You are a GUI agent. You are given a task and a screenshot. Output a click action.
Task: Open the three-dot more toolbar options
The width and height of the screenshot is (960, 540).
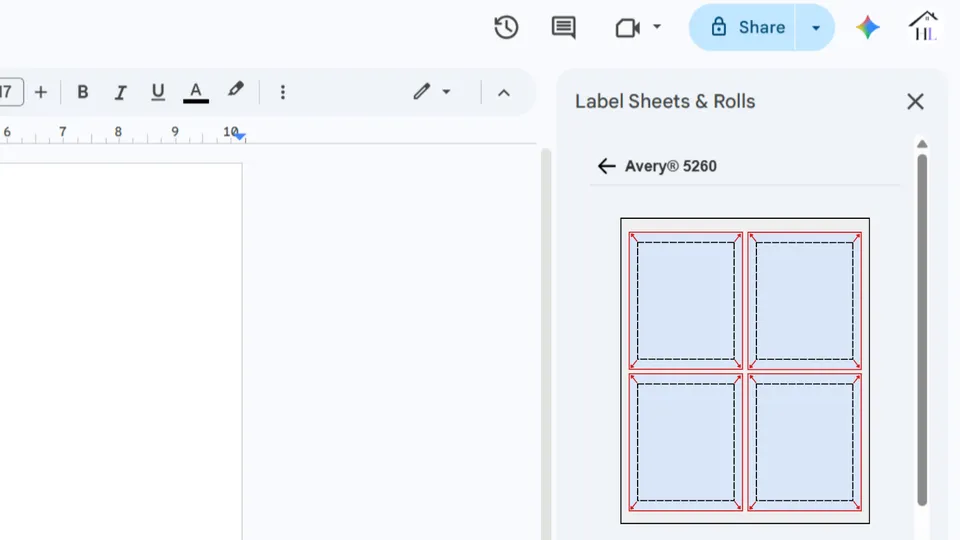[x=282, y=92]
